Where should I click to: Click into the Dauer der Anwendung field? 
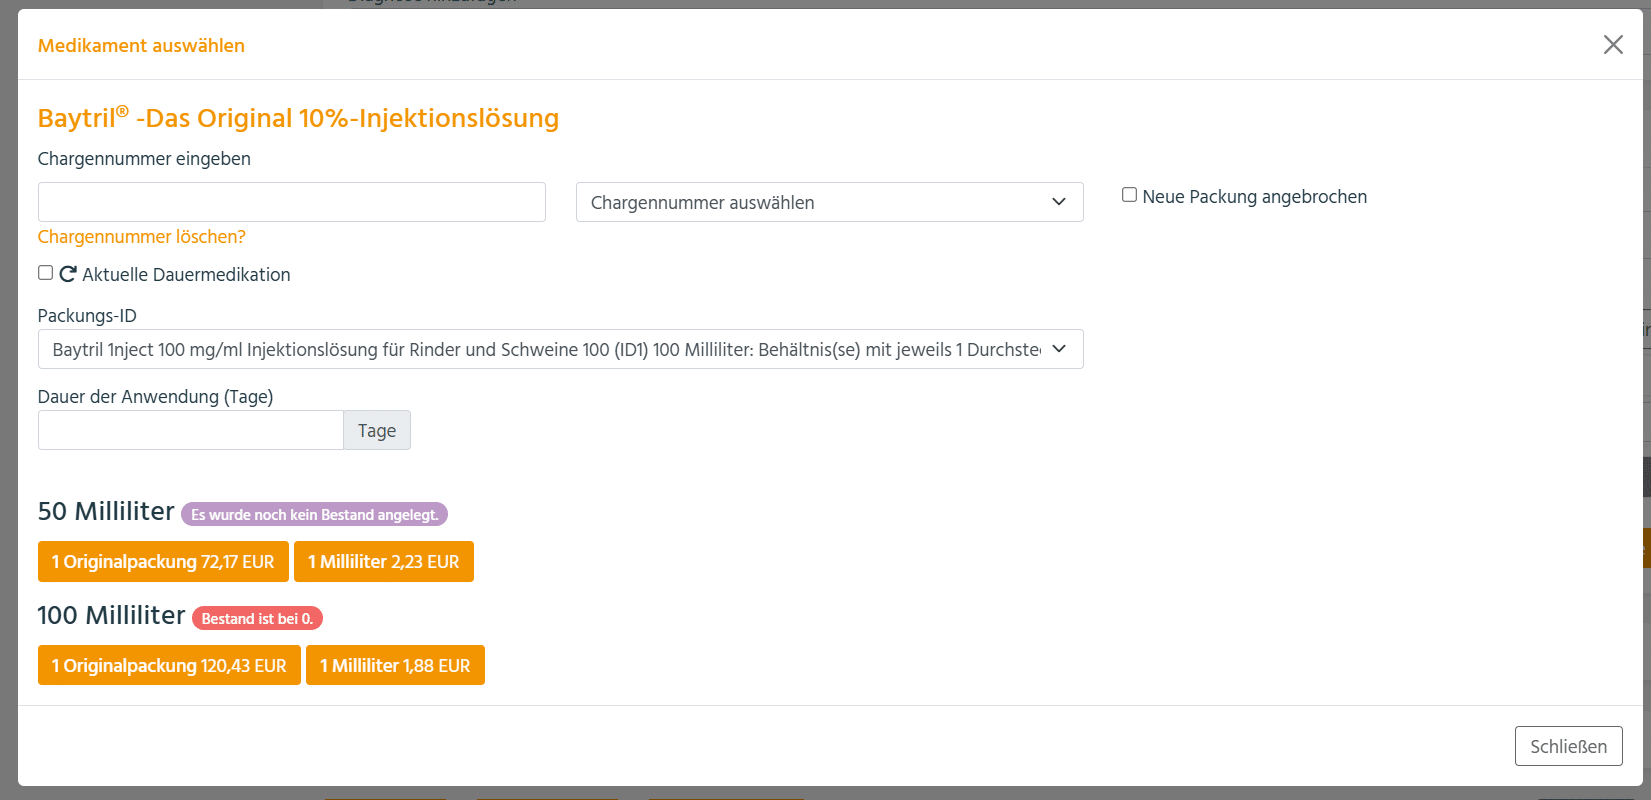(x=190, y=430)
